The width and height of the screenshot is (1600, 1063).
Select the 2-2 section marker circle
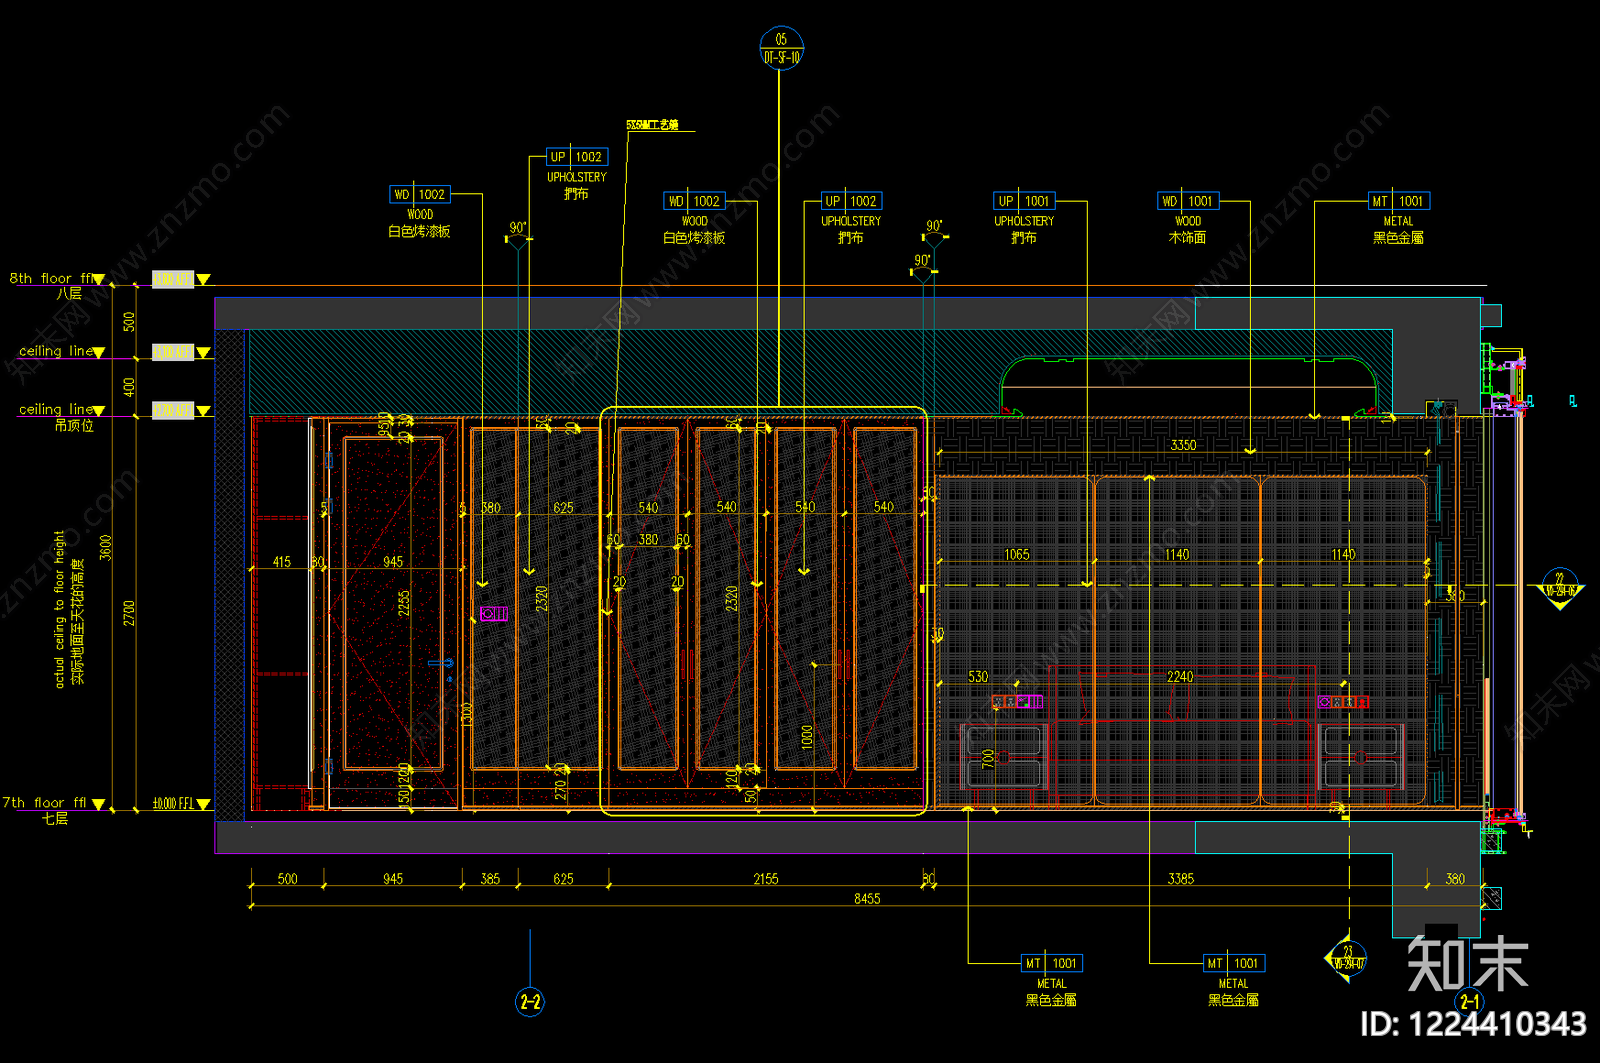530,1001
